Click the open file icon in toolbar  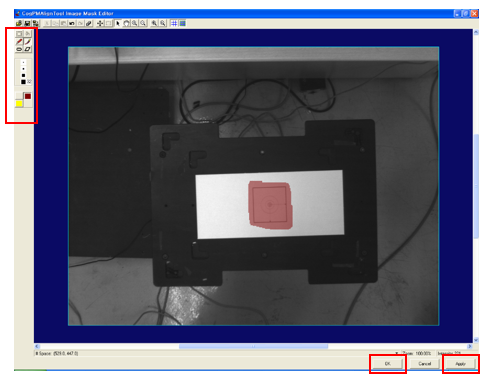pos(19,23)
